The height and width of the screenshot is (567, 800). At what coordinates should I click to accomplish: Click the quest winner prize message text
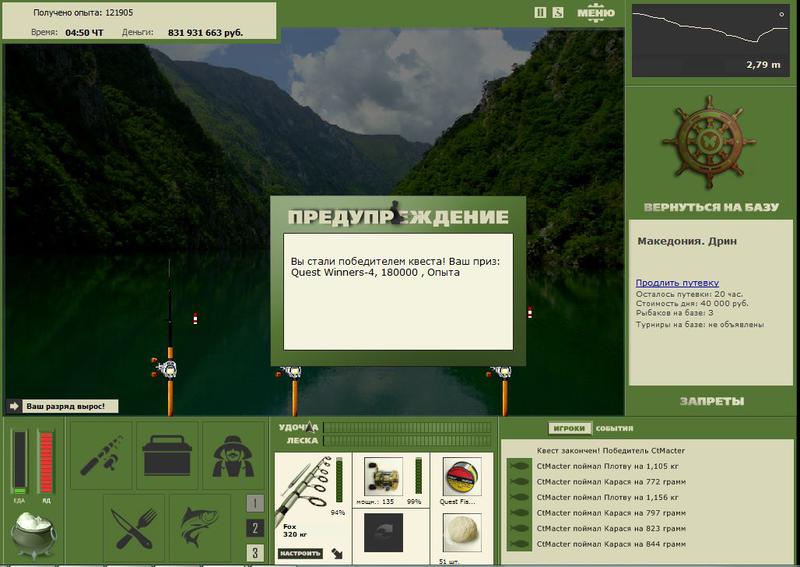[x=396, y=267]
